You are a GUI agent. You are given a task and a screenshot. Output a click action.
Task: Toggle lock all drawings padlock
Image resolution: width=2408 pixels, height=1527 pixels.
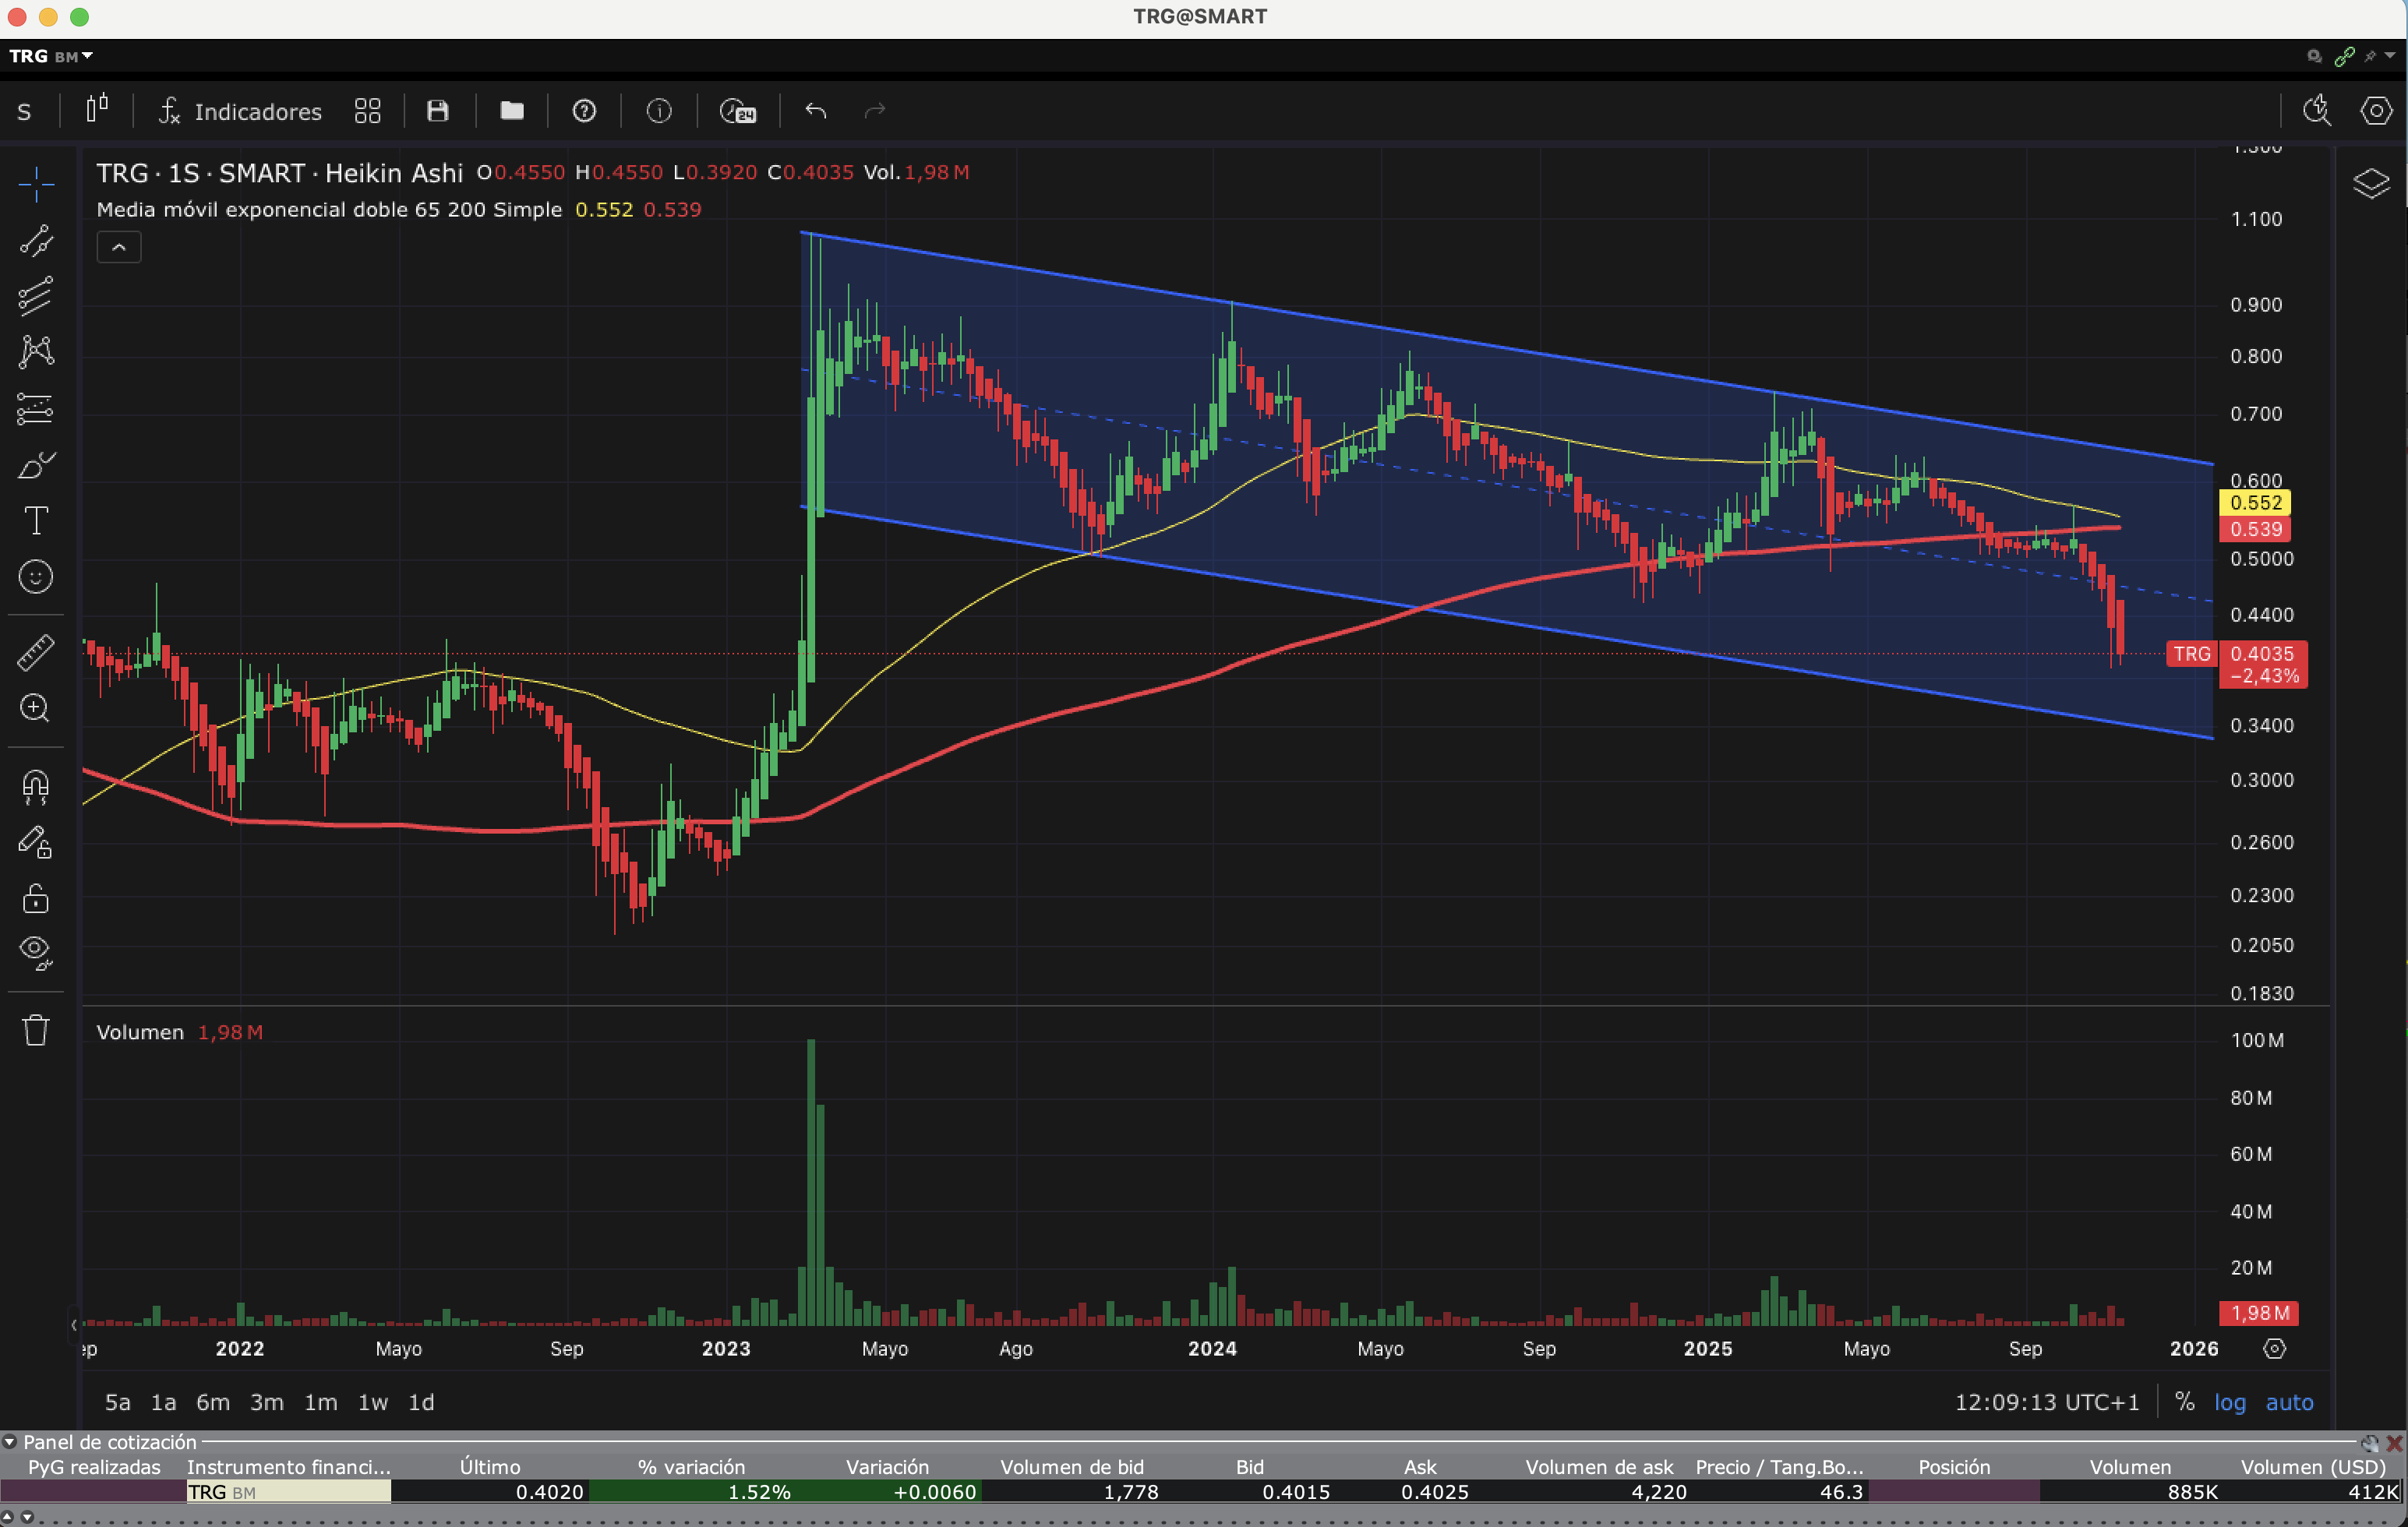point(36,898)
